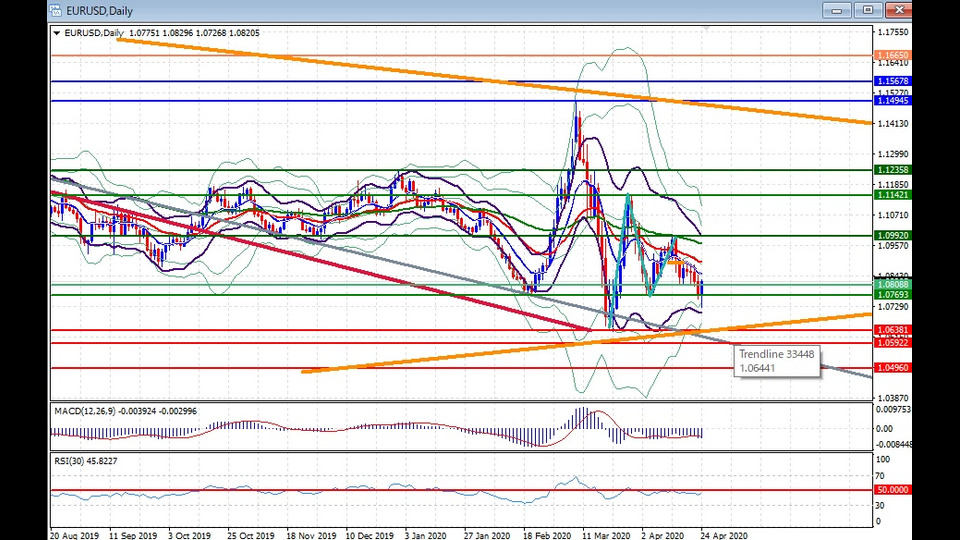
Task: Click the 1.16650 orange price level label
Action: [x=893, y=55]
